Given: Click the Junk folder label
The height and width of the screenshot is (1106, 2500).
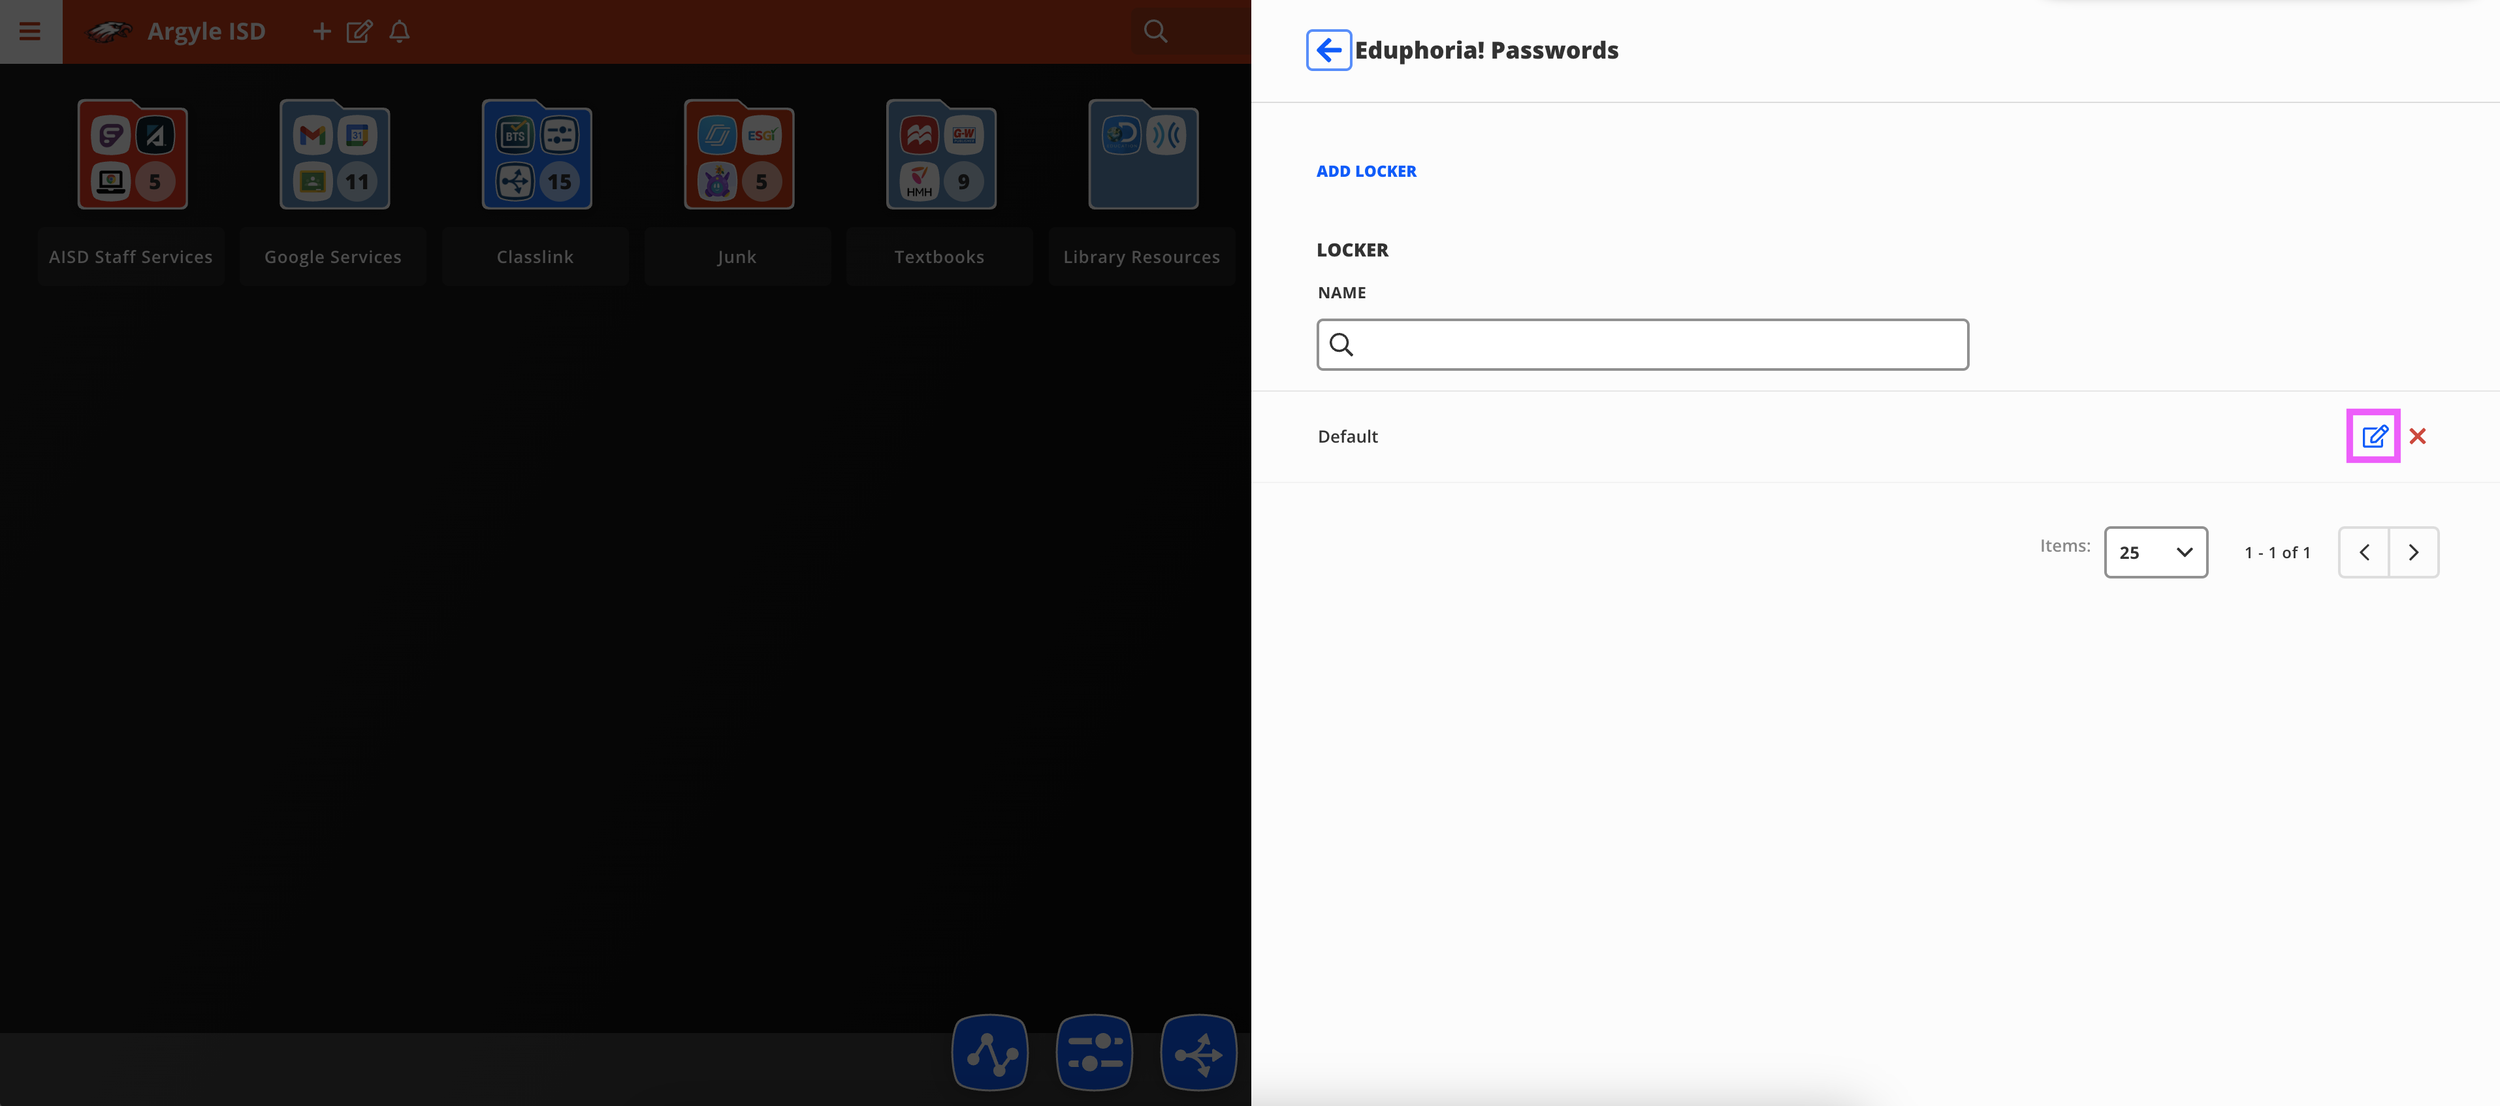Looking at the screenshot, I should (x=737, y=257).
